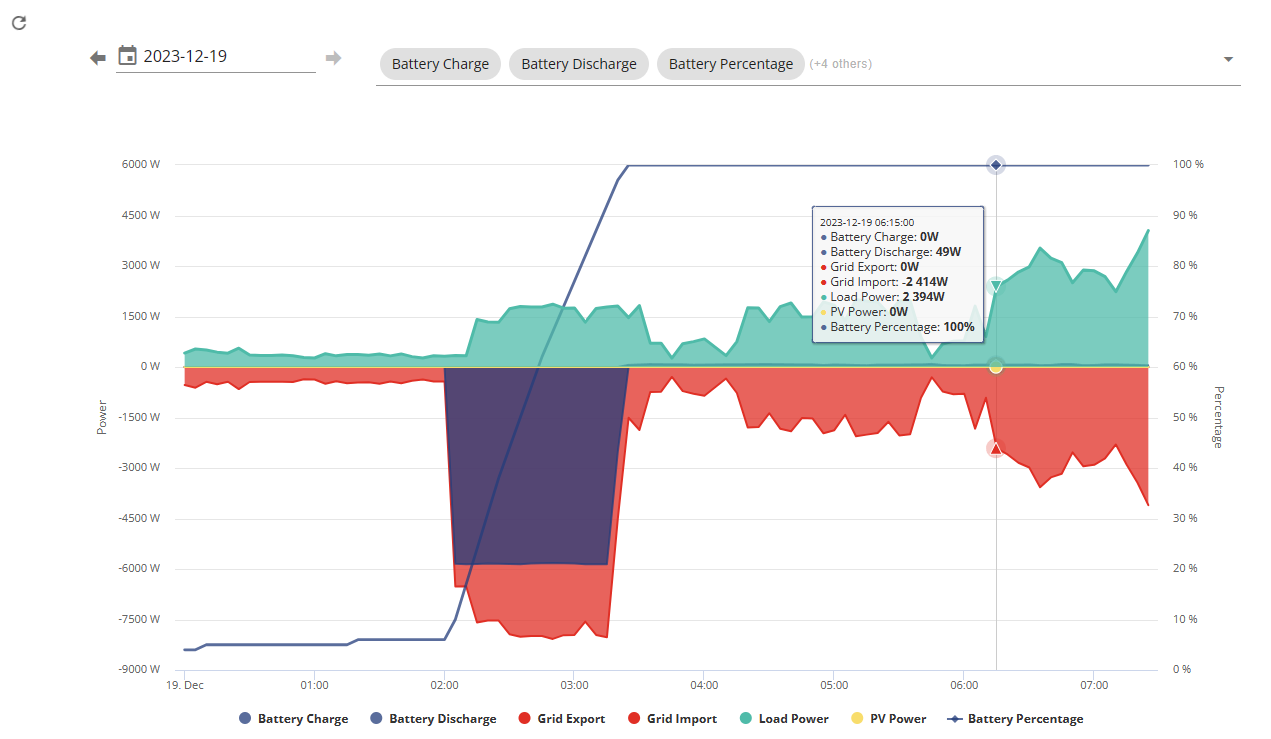Click the 07:00 time axis label
1271x739 pixels.
pyautogui.click(x=1094, y=685)
